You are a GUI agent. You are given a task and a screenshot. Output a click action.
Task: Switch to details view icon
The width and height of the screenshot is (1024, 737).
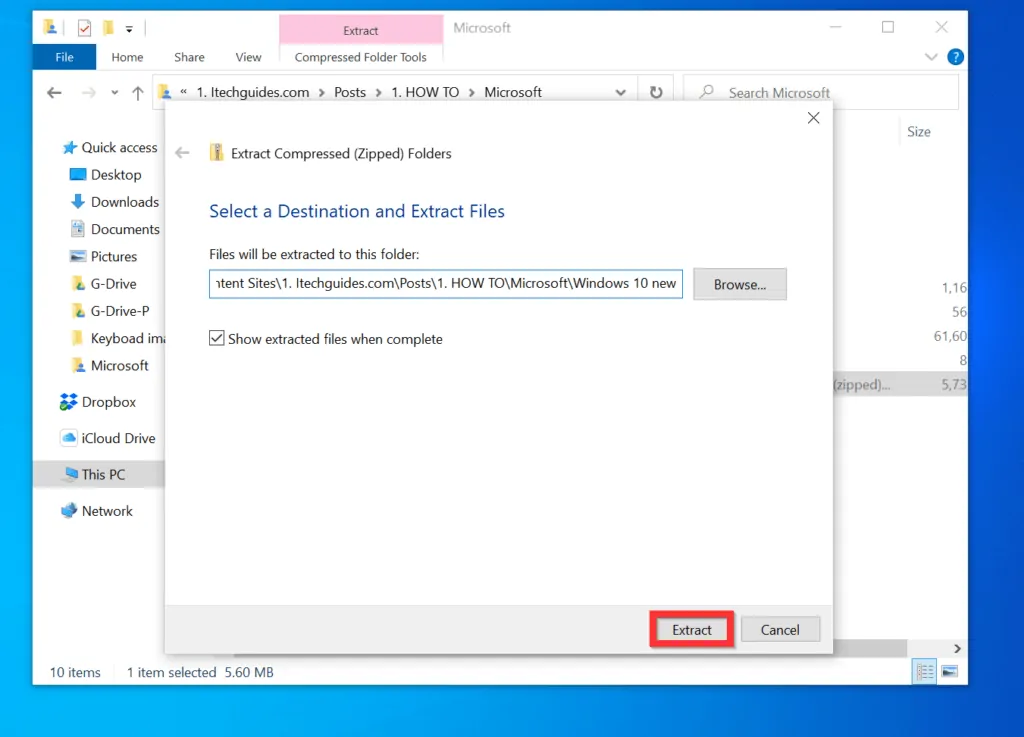(x=925, y=671)
